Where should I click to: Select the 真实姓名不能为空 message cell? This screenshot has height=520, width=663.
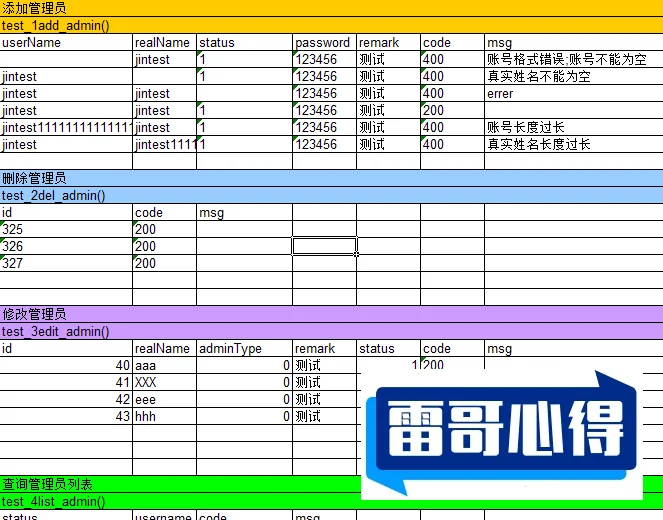(574, 76)
